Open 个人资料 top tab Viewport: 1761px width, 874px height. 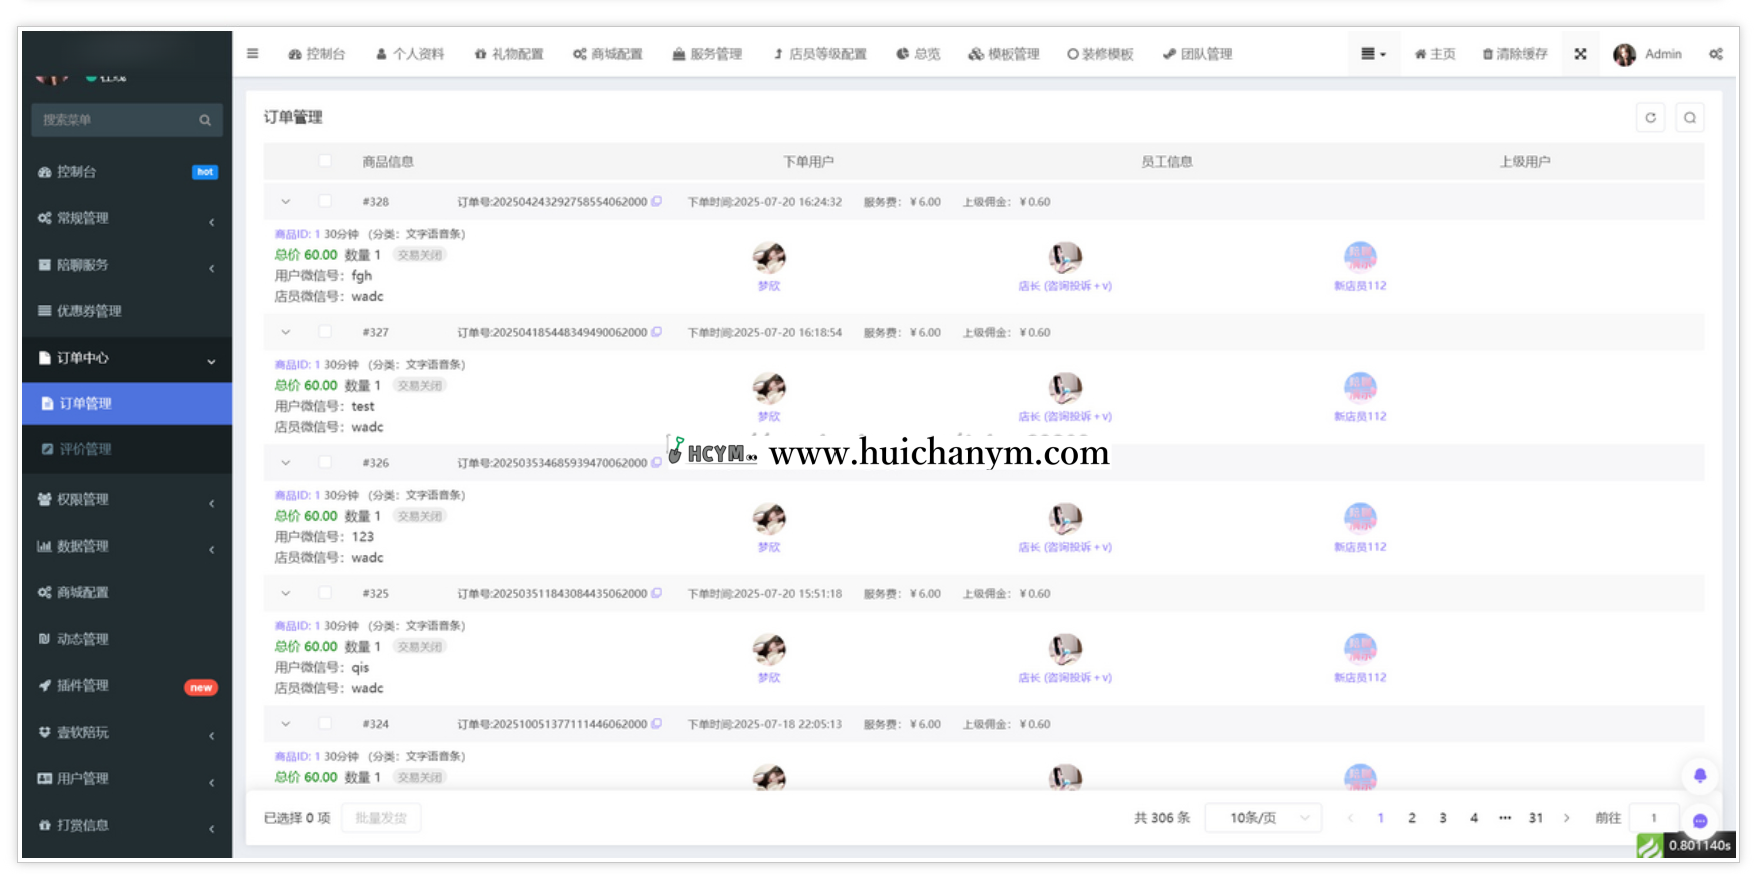[410, 54]
